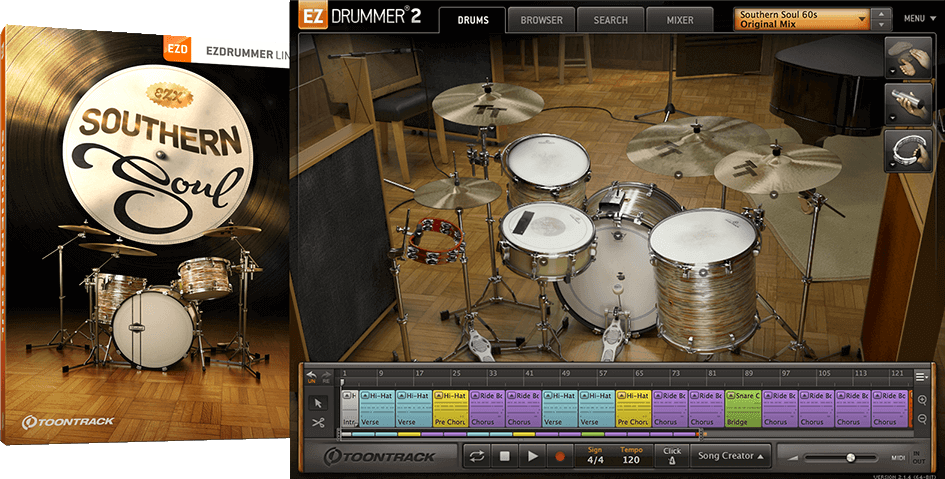Click the small icon on the Intro block
The width and height of the screenshot is (945, 479).
coord(348,396)
